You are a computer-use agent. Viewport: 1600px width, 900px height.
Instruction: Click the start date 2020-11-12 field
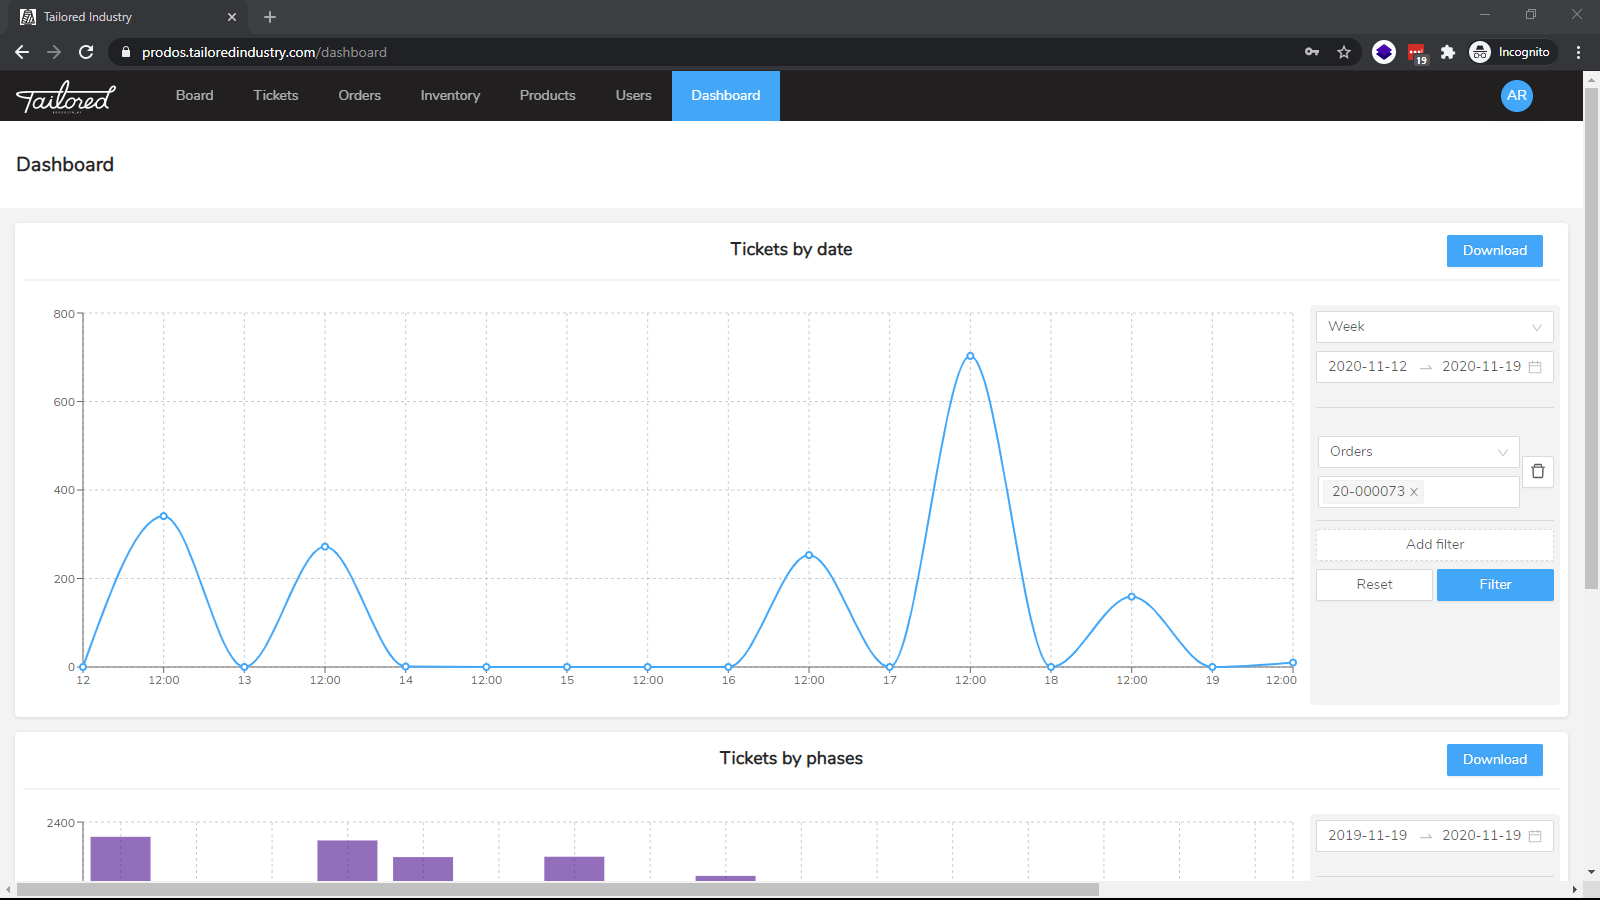click(1368, 367)
